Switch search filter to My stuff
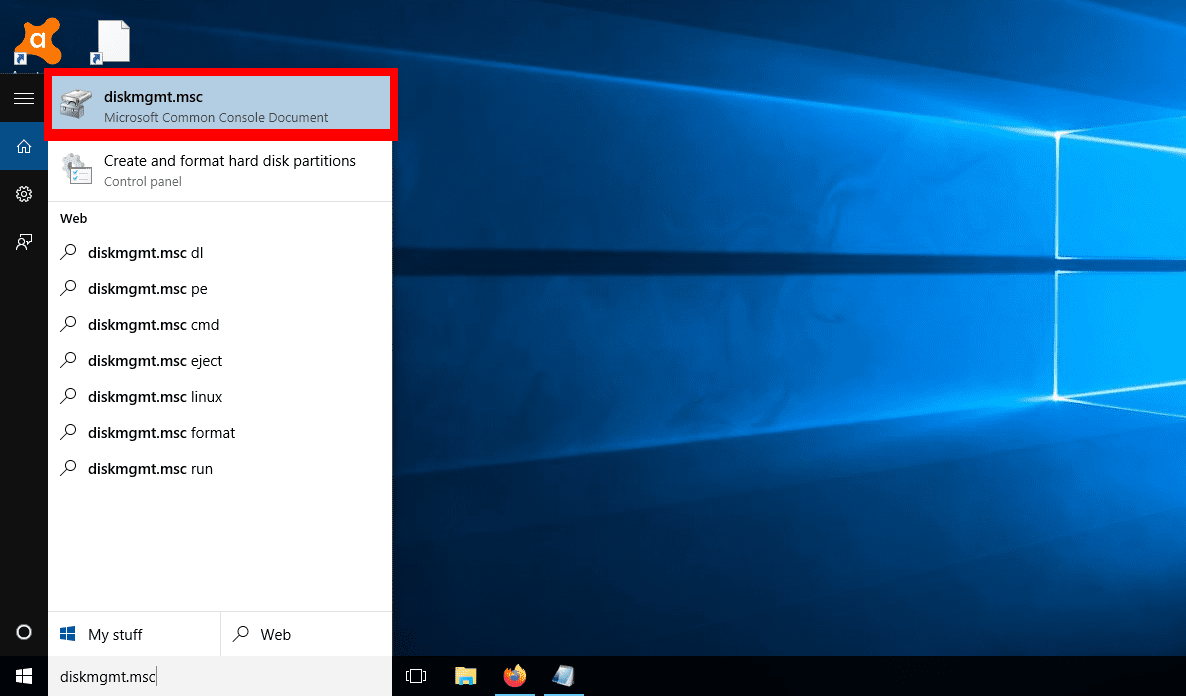1186x696 pixels. point(113,634)
